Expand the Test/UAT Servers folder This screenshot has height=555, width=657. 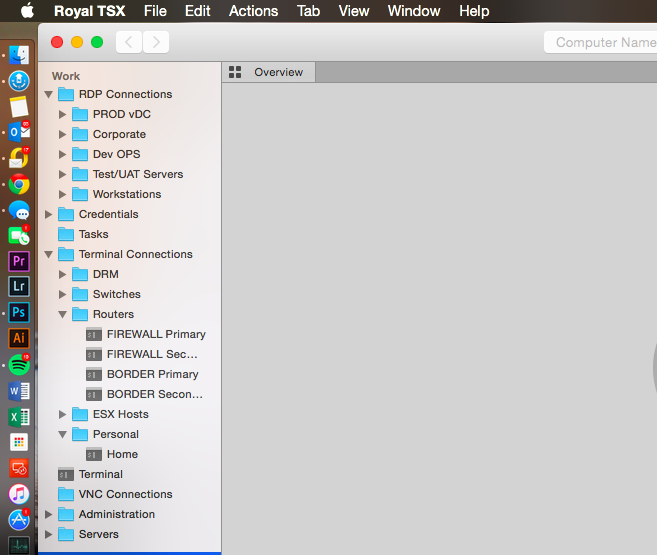point(62,174)
